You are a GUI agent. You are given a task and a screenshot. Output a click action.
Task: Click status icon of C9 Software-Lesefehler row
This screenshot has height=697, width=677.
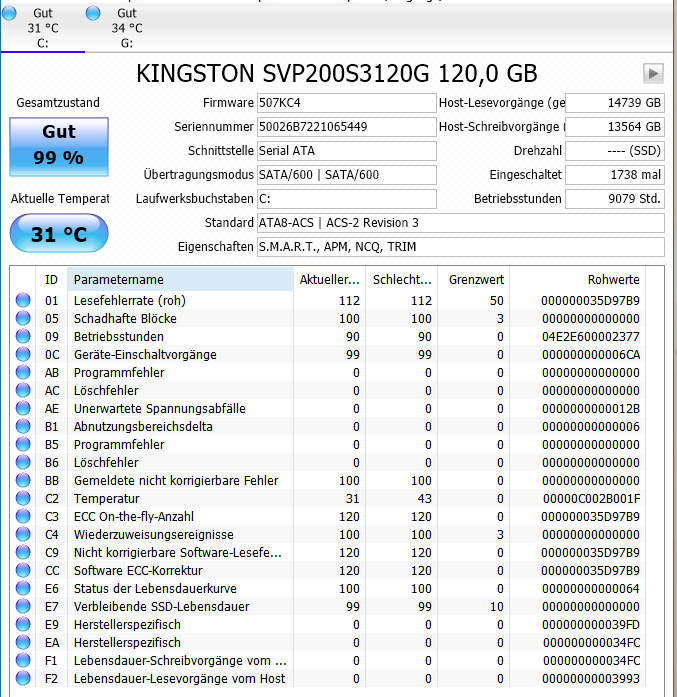23,553
